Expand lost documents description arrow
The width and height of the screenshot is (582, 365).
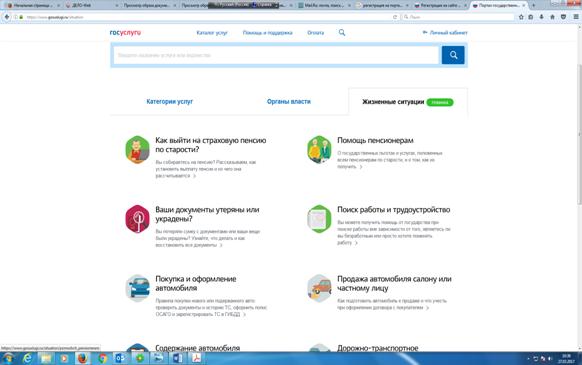tap(221, 245)
